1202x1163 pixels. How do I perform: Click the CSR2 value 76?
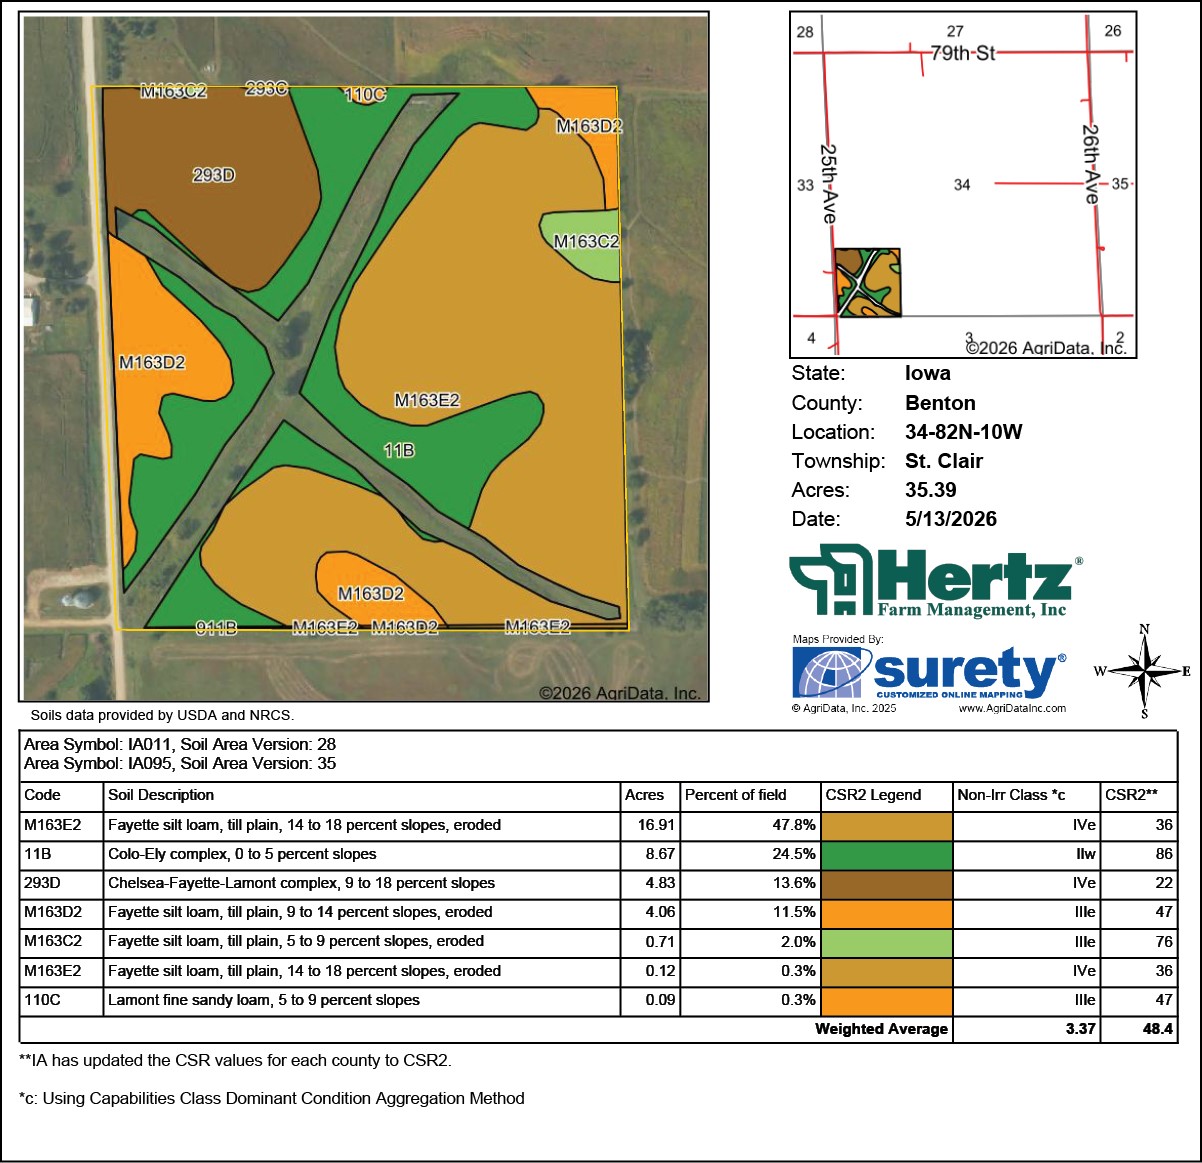coord(1164,942)
